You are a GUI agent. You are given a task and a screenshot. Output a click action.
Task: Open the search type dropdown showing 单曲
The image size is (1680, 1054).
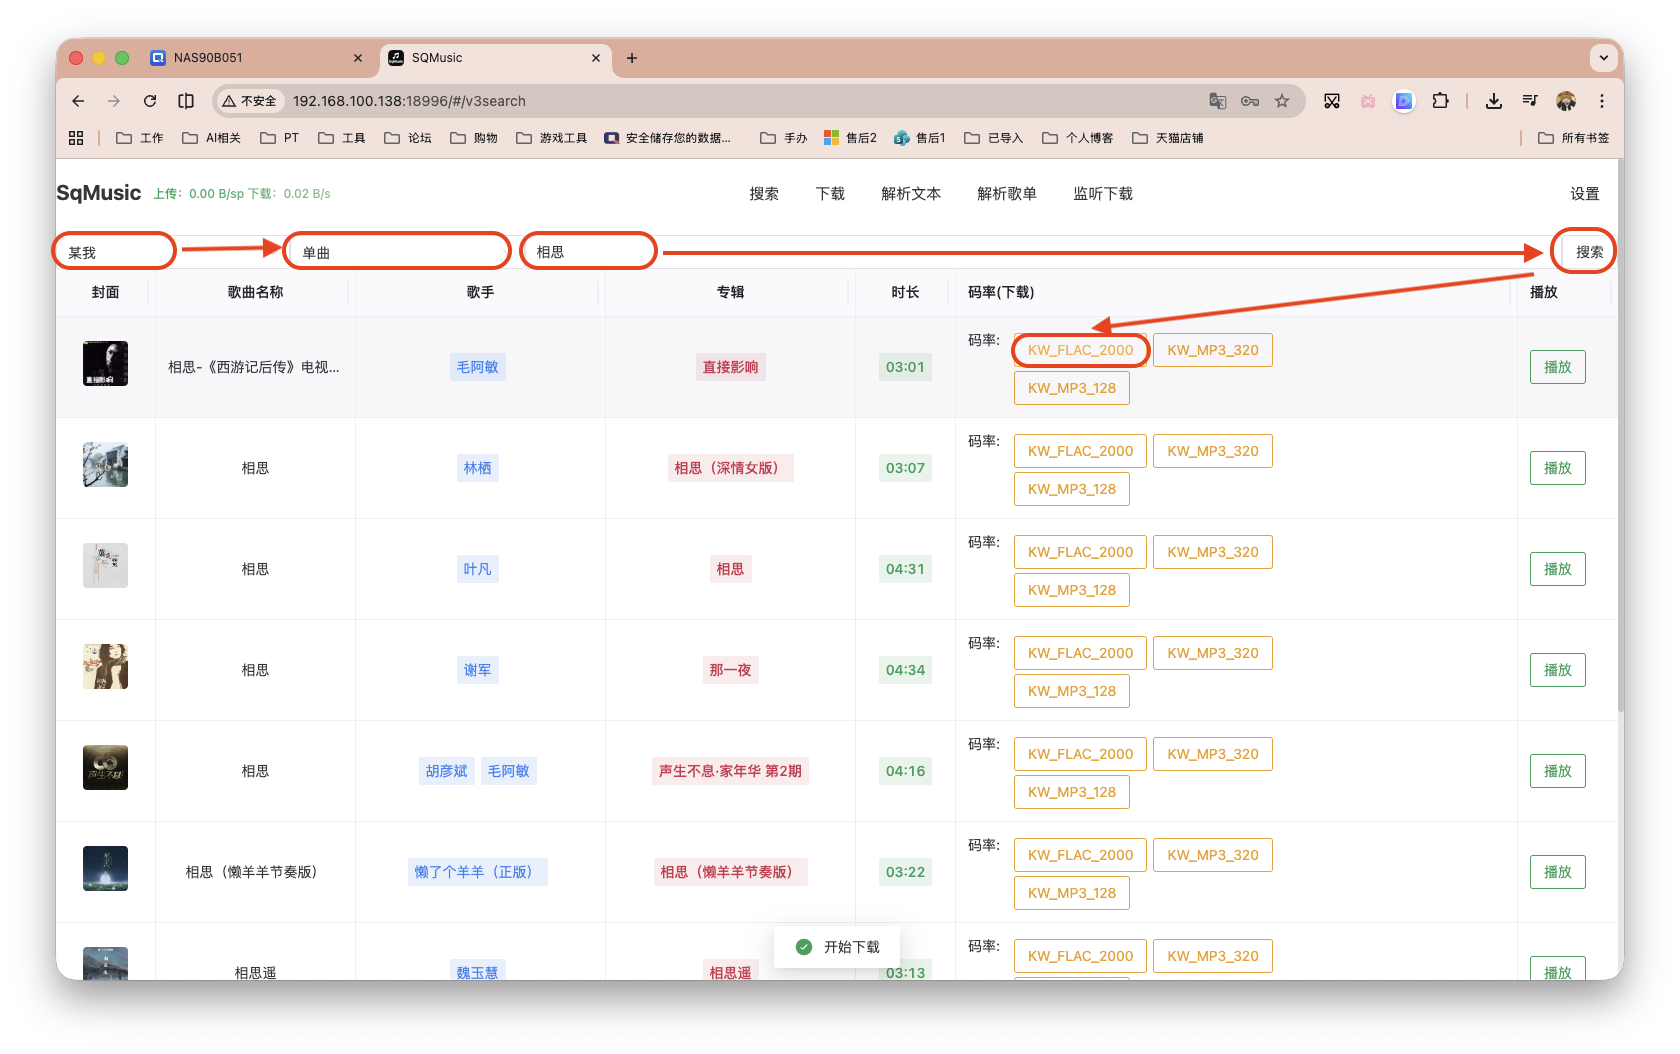tap(398, 252)
